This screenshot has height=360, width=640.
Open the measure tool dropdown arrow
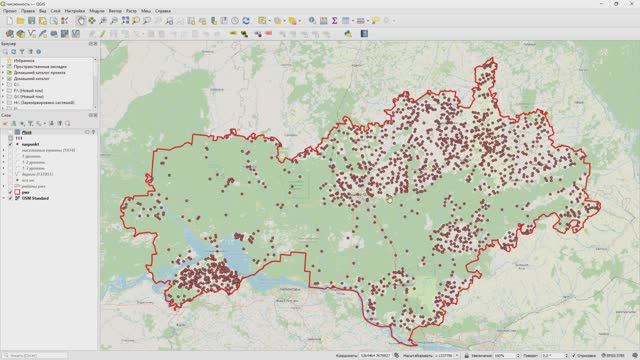click(367, 21)
